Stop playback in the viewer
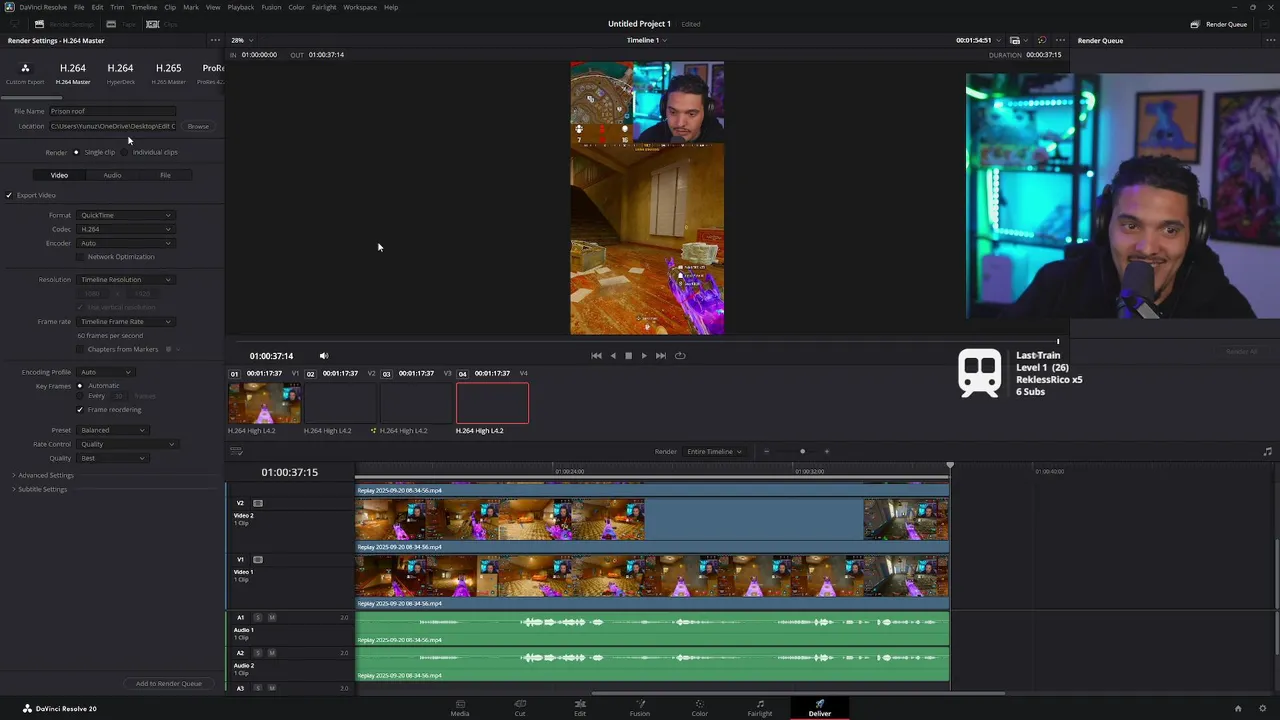1280x720 pixels. (628, 356)
